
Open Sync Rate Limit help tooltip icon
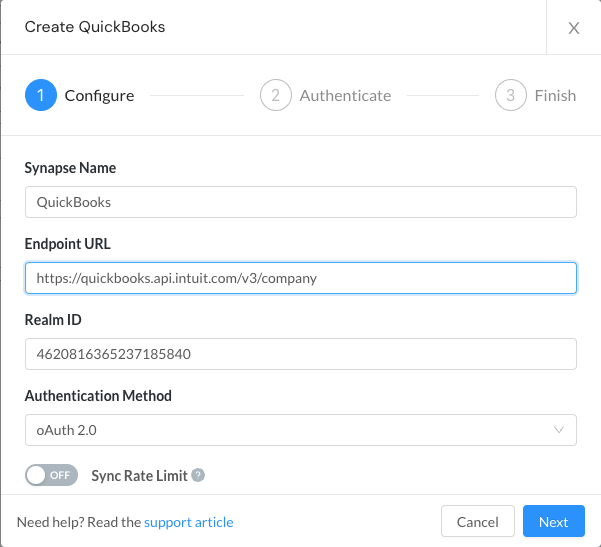point(198,475)
